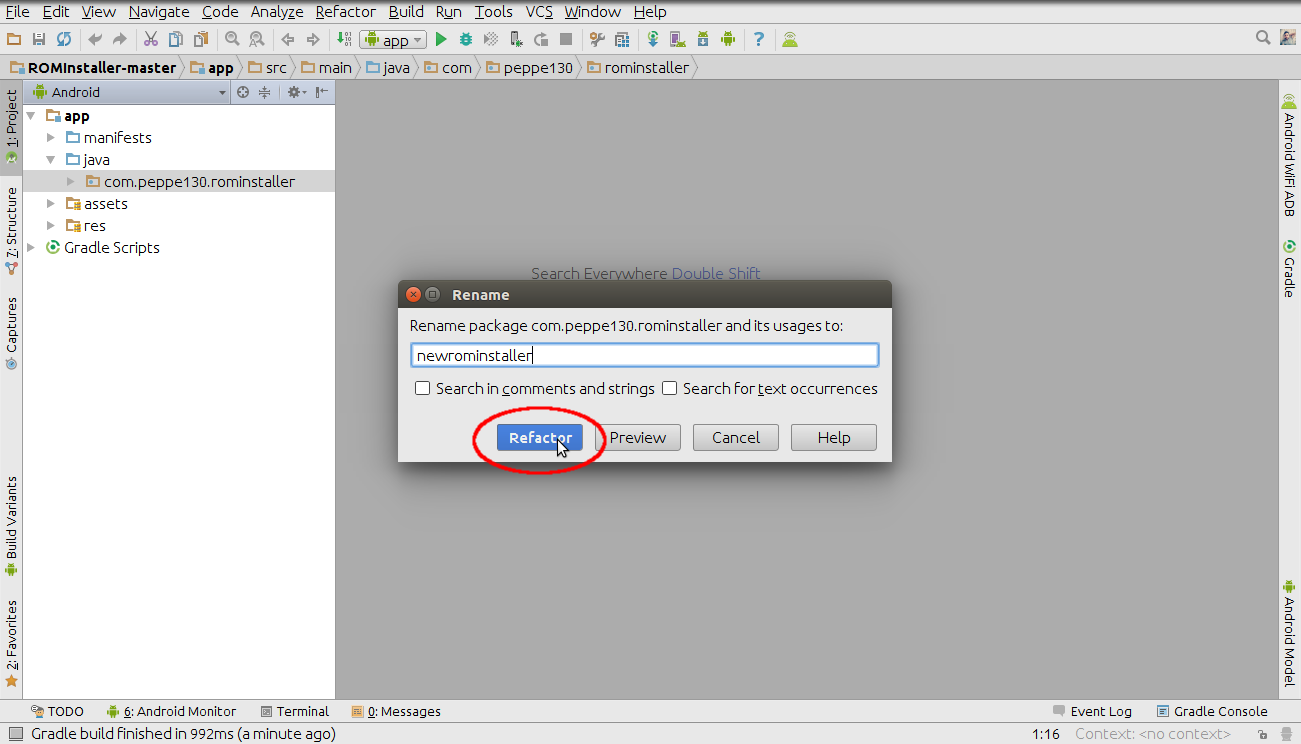Open the Analyze menu
Viewport: 1301px width, 744px height.
pos(277,12)
